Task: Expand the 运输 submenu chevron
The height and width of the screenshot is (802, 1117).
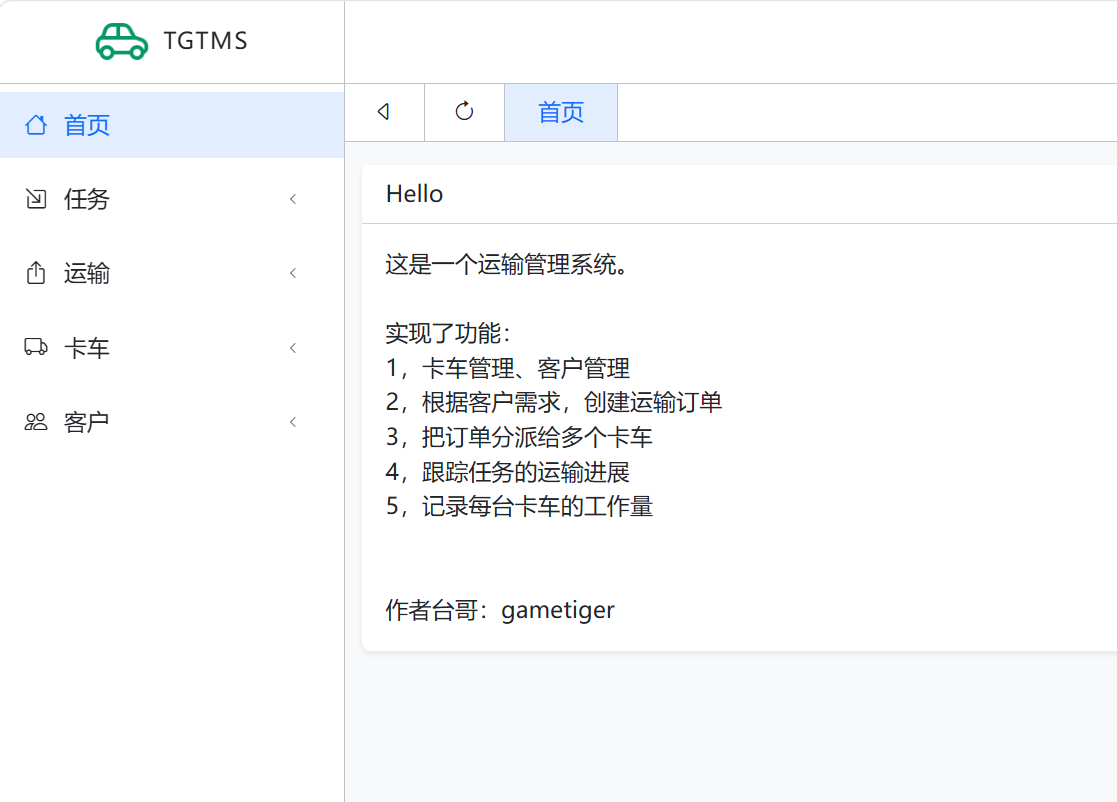Action: click(293, 274)
